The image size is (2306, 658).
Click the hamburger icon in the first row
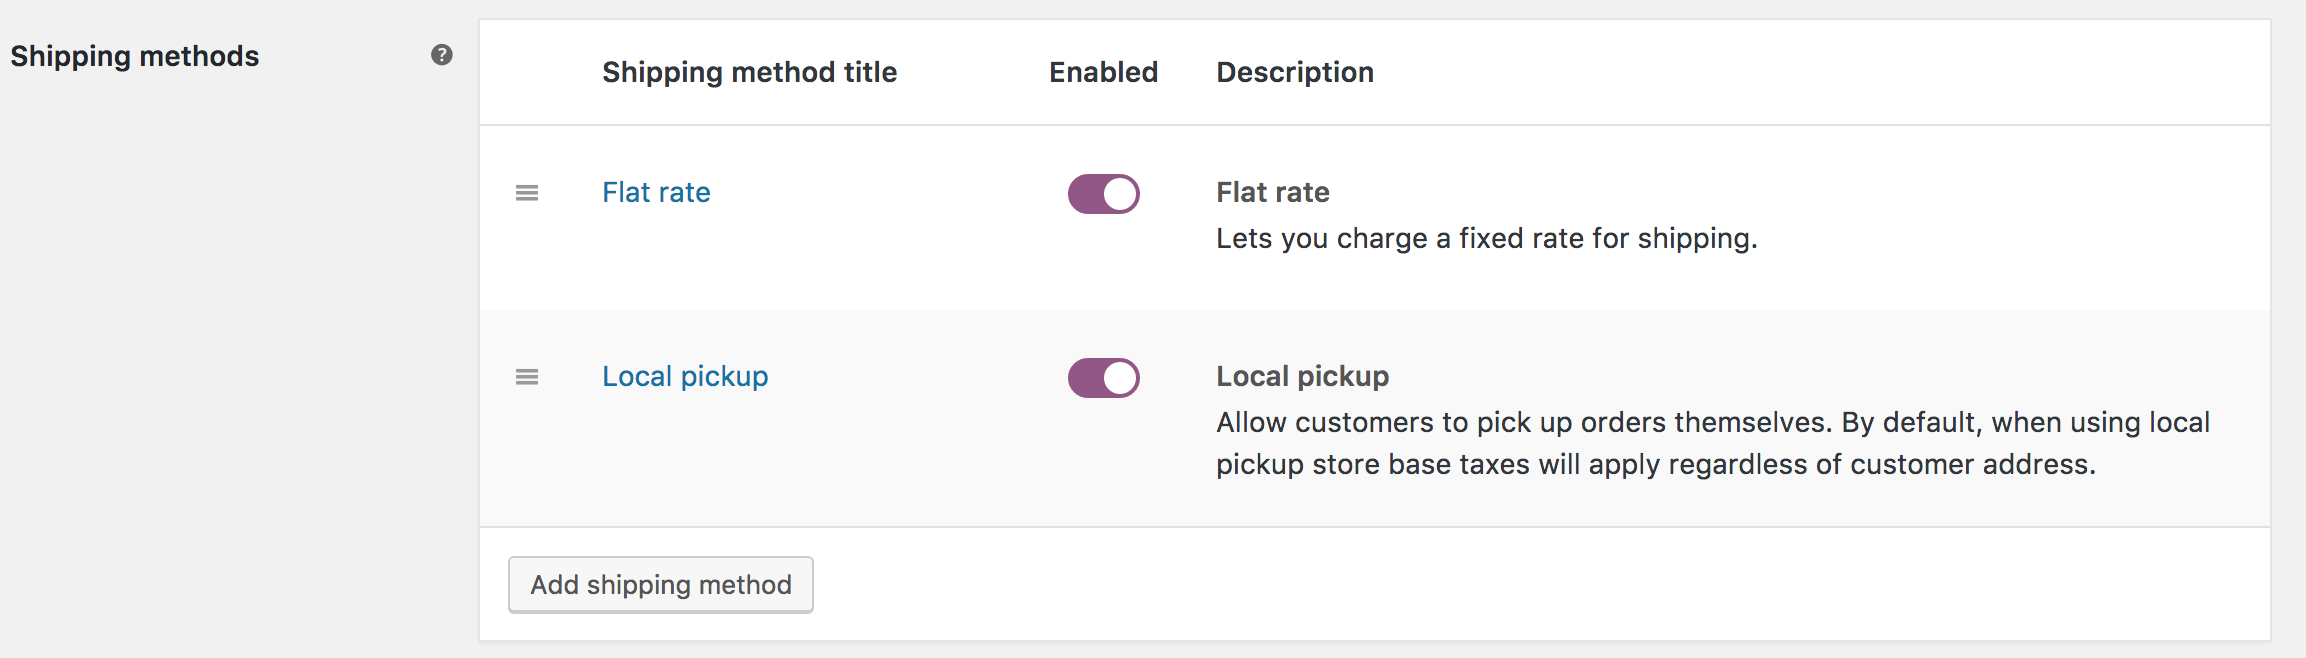[528, 193]
